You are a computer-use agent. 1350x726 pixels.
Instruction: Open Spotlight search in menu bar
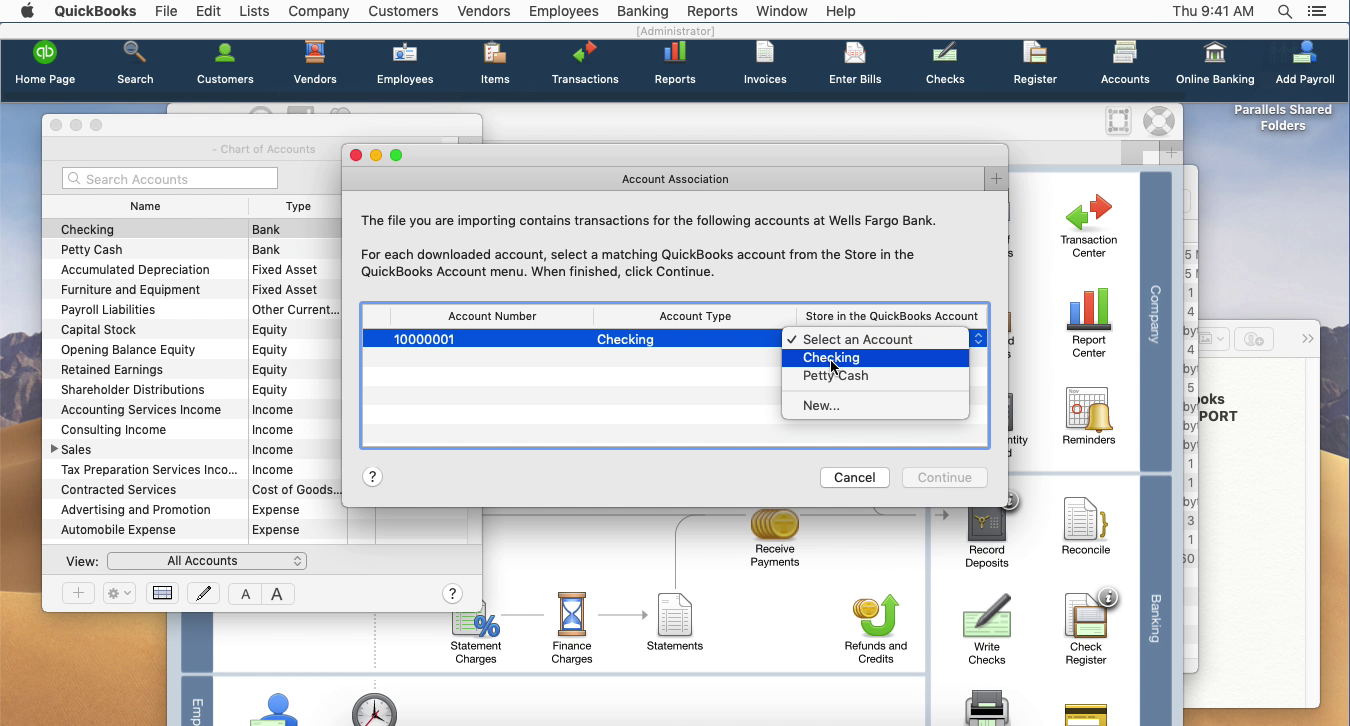tap(1285, 11)
